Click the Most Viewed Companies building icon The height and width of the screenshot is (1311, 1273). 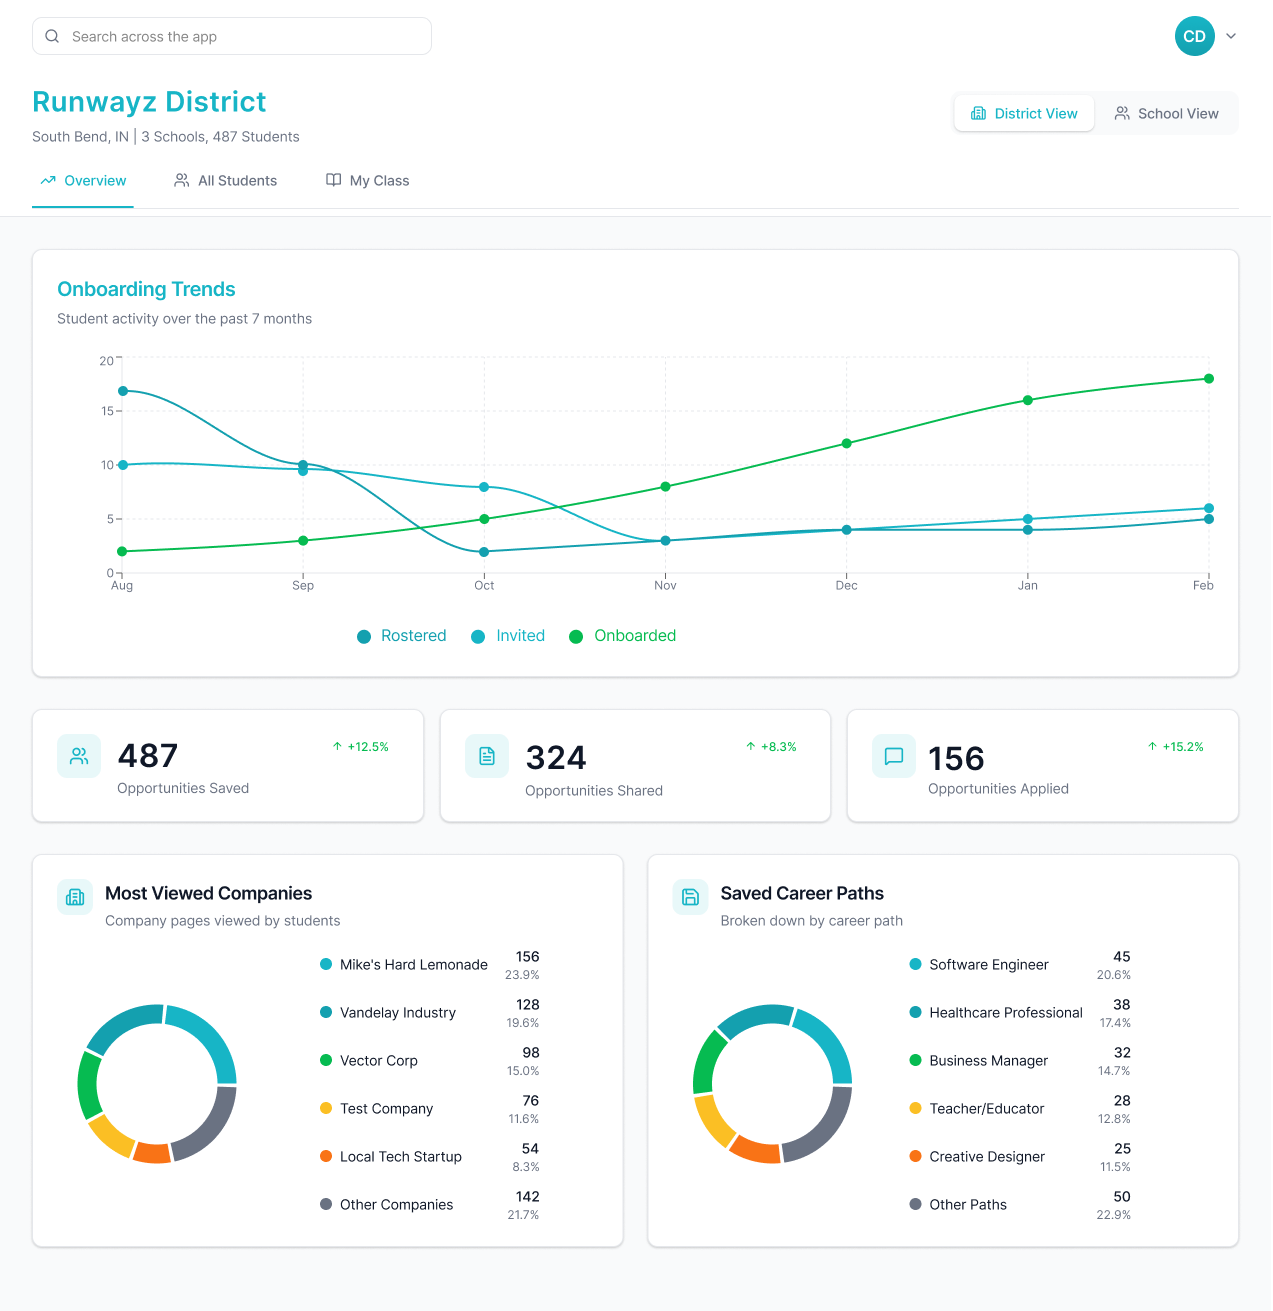pyautogui.click(x=75, y=897)
